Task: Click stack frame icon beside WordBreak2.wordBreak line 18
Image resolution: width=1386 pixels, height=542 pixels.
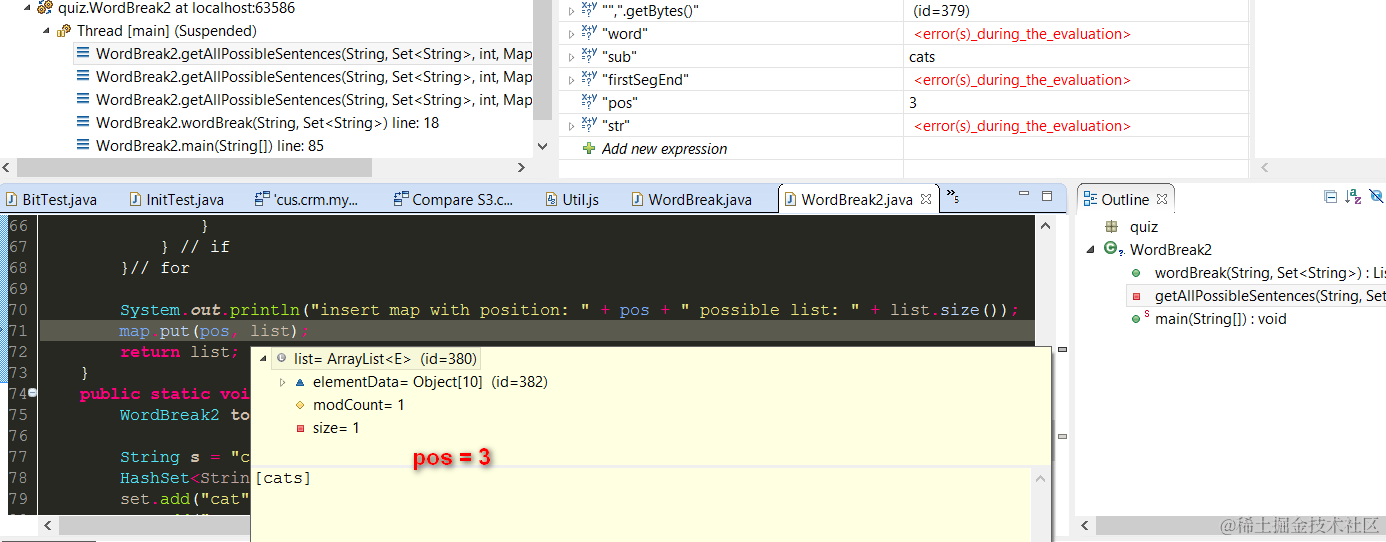Action: point(84,123)
